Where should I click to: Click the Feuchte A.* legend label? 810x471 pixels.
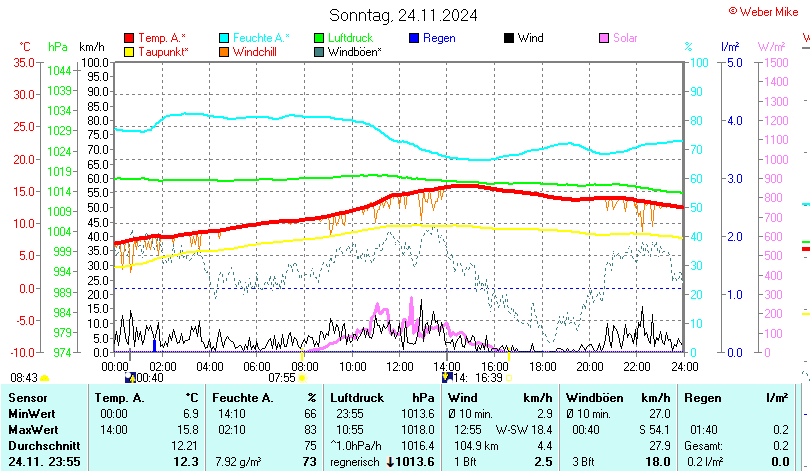click(x=261, y=38)
